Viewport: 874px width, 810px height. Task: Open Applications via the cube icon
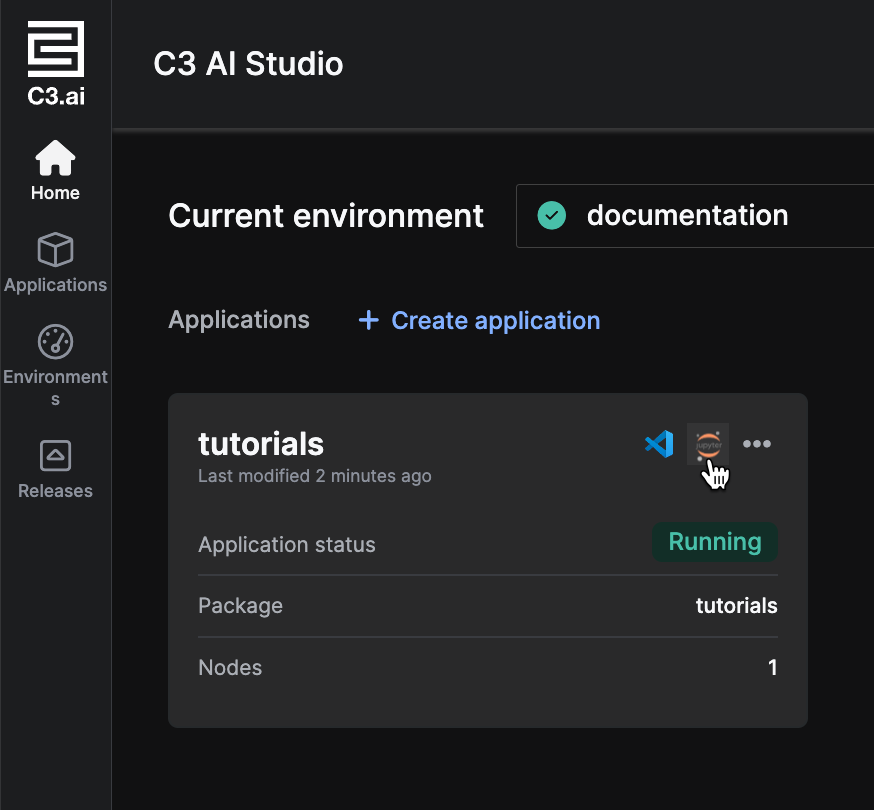(55, 250)
